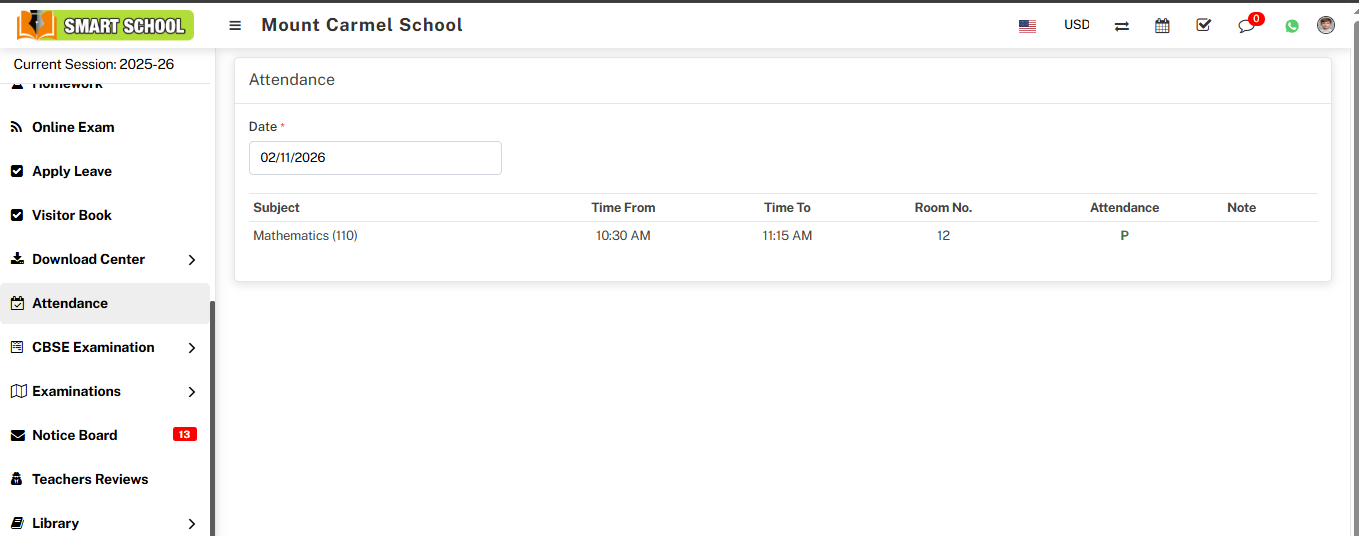Expand the Examinations chevron

[x=192, y=392]
